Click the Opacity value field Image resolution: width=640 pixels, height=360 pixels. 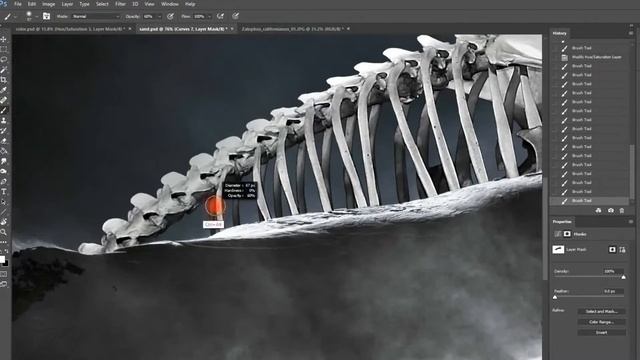click(x=149, y=16)
